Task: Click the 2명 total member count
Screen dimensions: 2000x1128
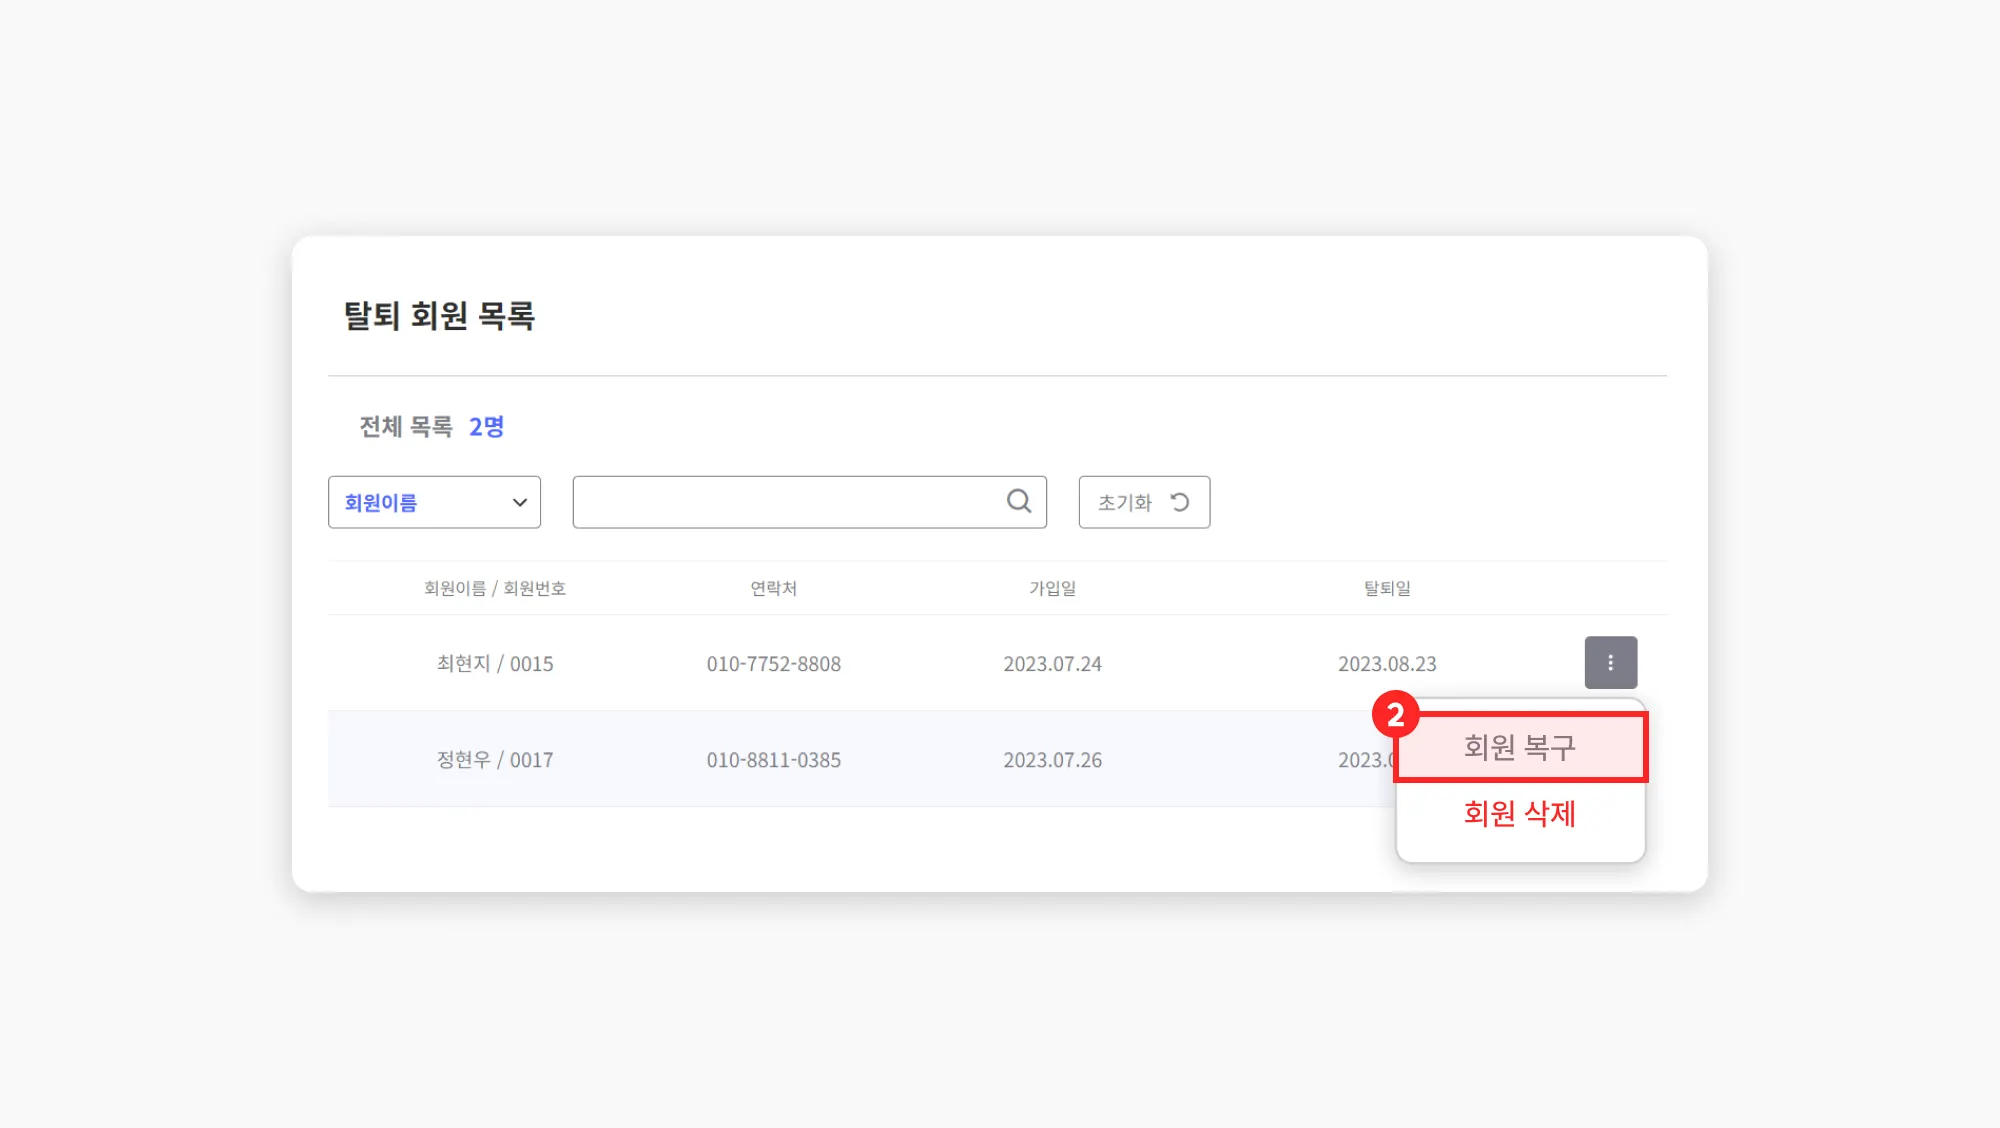Action: pos(486,427)
